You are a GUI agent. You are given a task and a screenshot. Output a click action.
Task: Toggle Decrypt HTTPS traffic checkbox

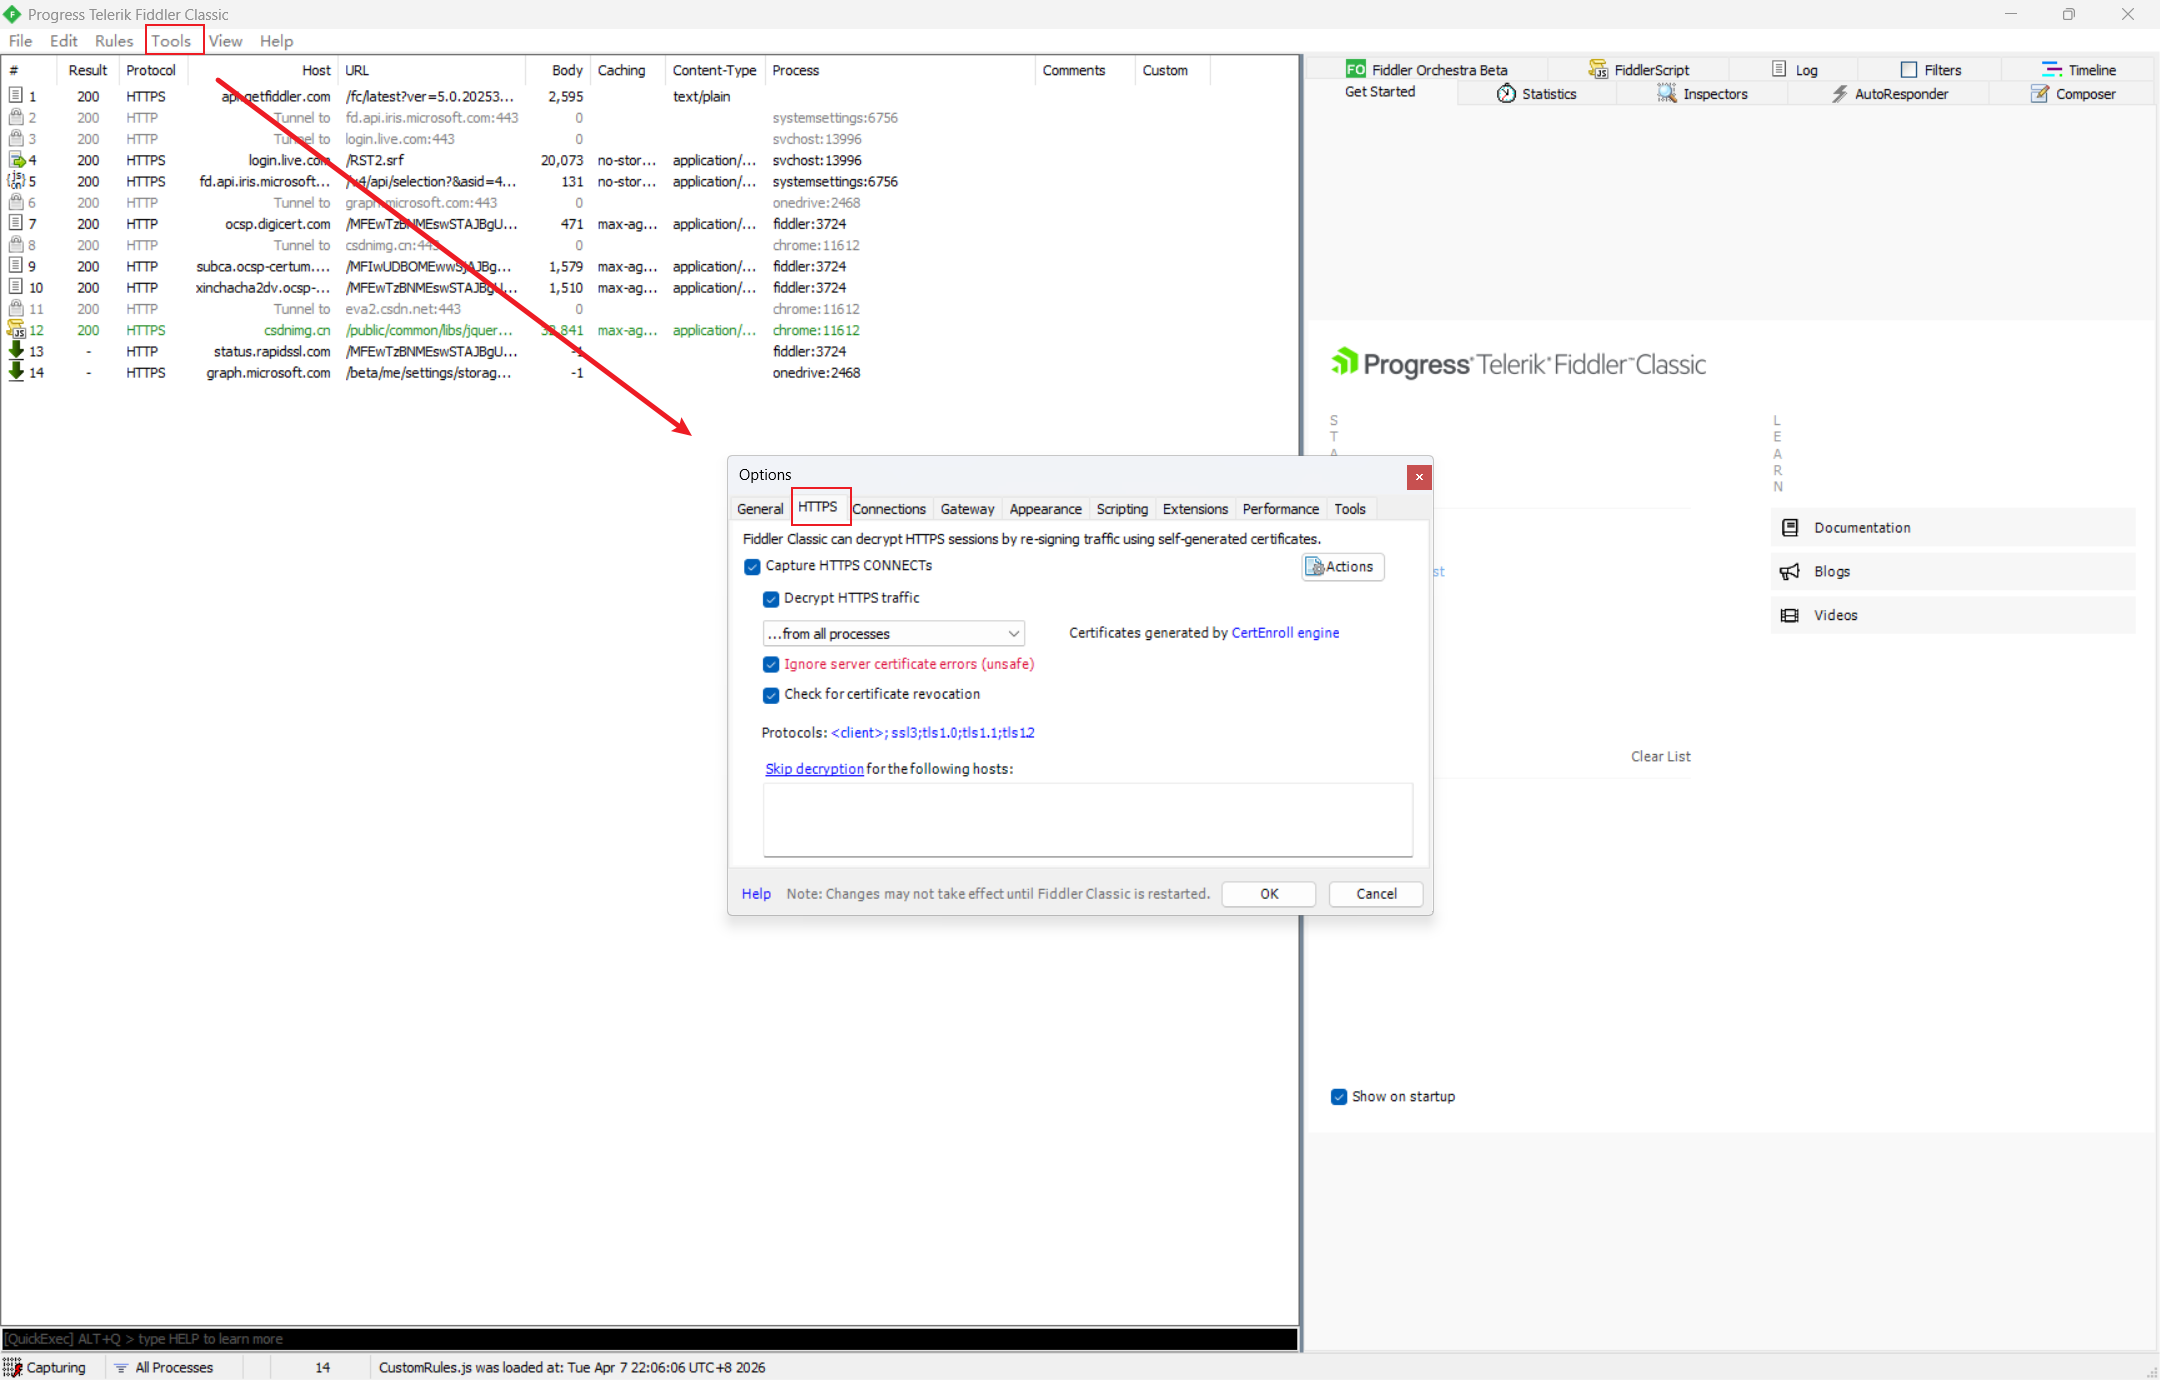click(771, 599)
